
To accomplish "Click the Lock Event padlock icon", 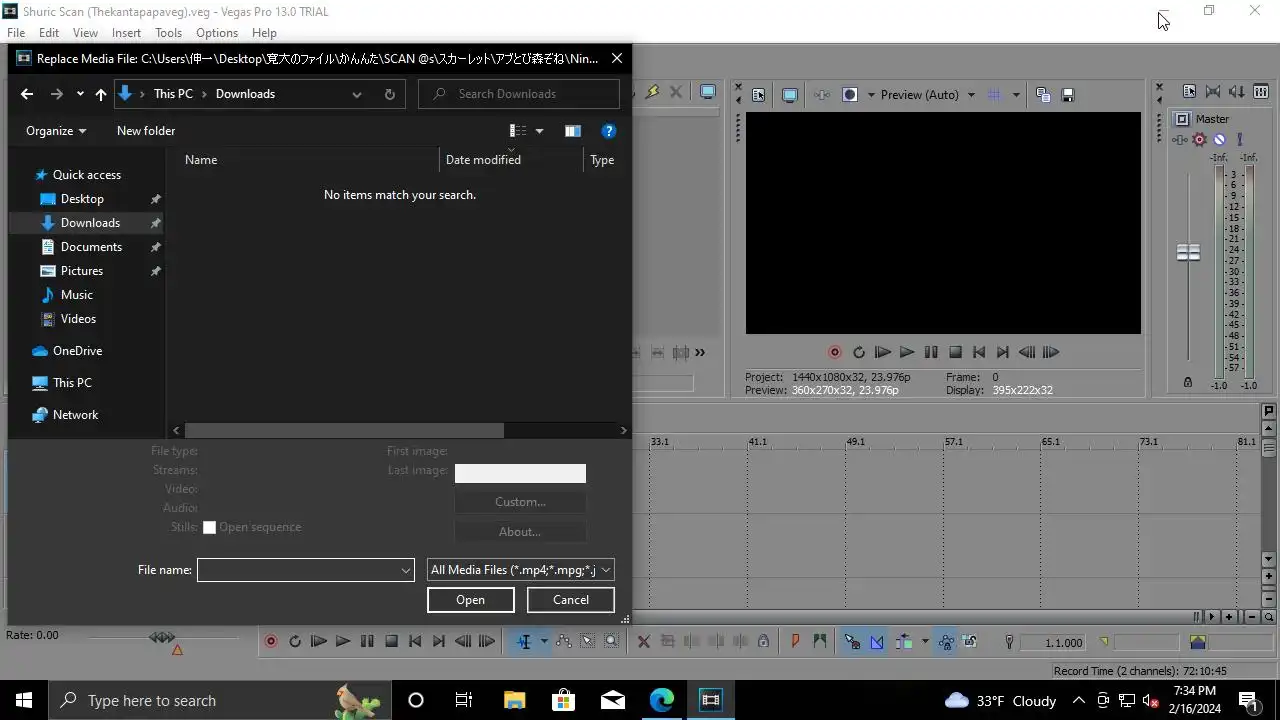I will pyautogui.click(x=764, y=642).
